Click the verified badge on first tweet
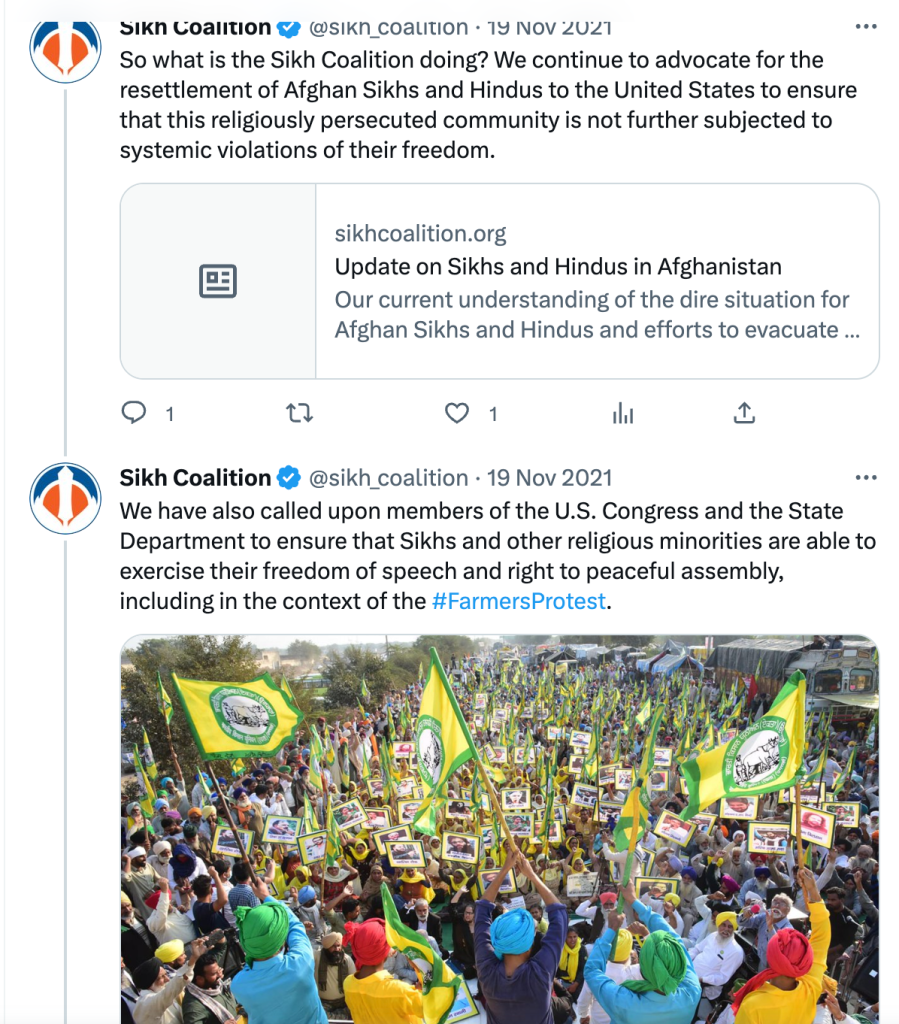899x1024 pixels. tap(289, 27)
